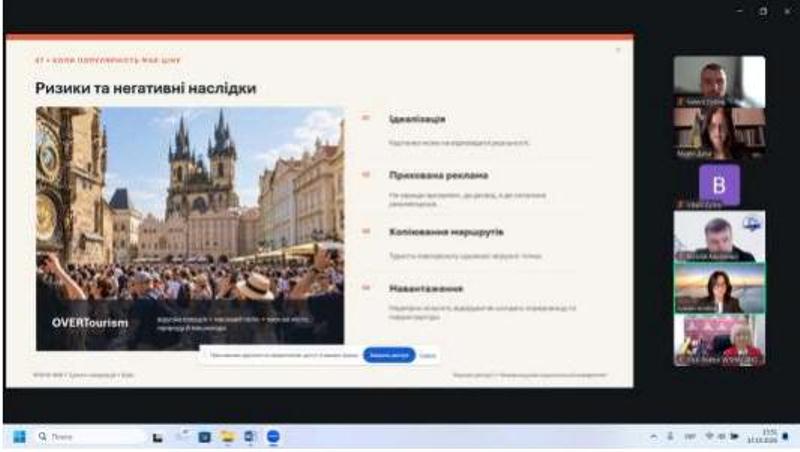Open Task View on the taskbar
This screenshot has width=800, height=452.
pos(158,437)
